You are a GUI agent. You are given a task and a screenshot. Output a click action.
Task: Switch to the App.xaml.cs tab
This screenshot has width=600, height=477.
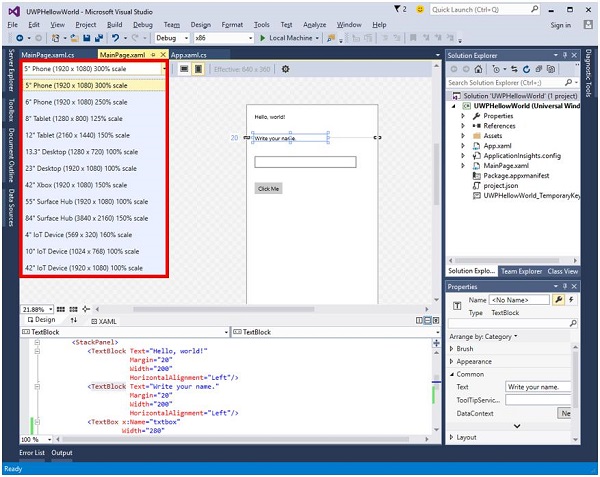coord(190,56)
